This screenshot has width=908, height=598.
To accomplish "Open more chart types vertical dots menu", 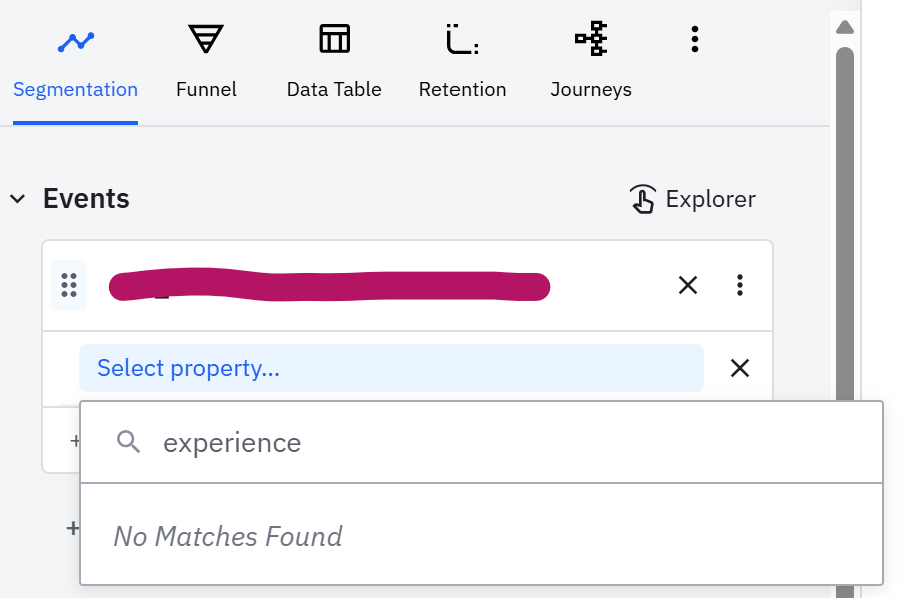I will coord(695,40).
